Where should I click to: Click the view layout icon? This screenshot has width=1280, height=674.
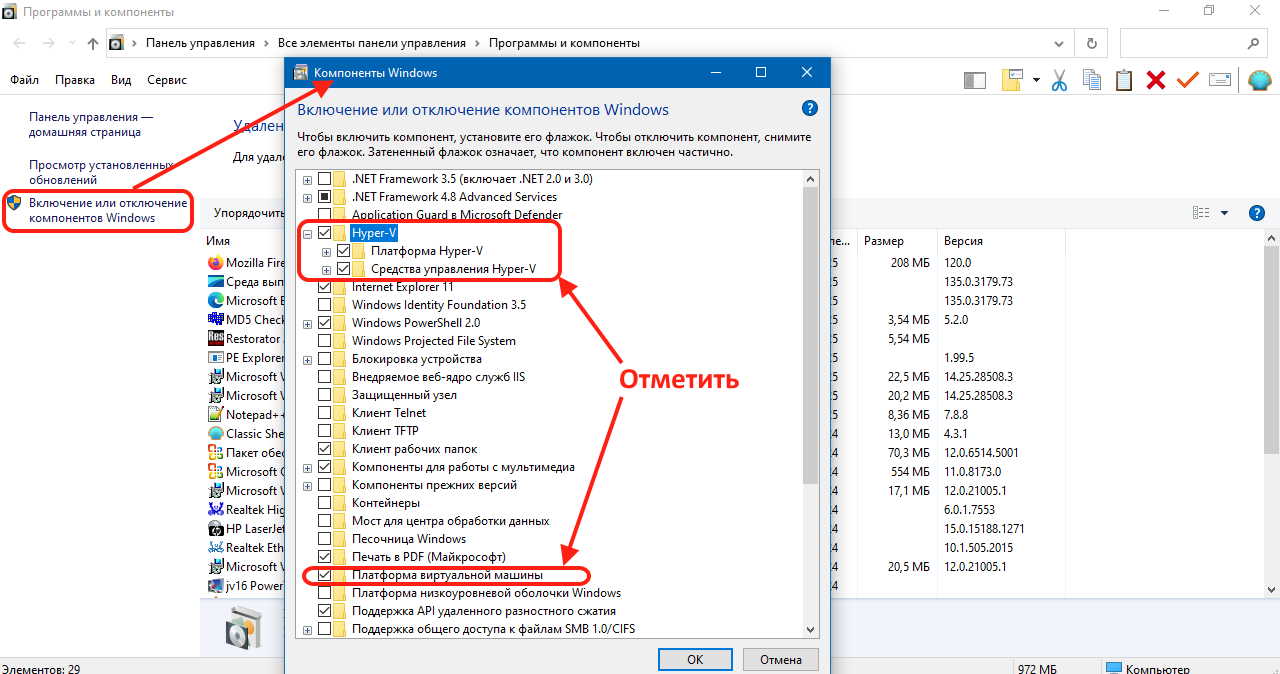tap(1201, 213)
